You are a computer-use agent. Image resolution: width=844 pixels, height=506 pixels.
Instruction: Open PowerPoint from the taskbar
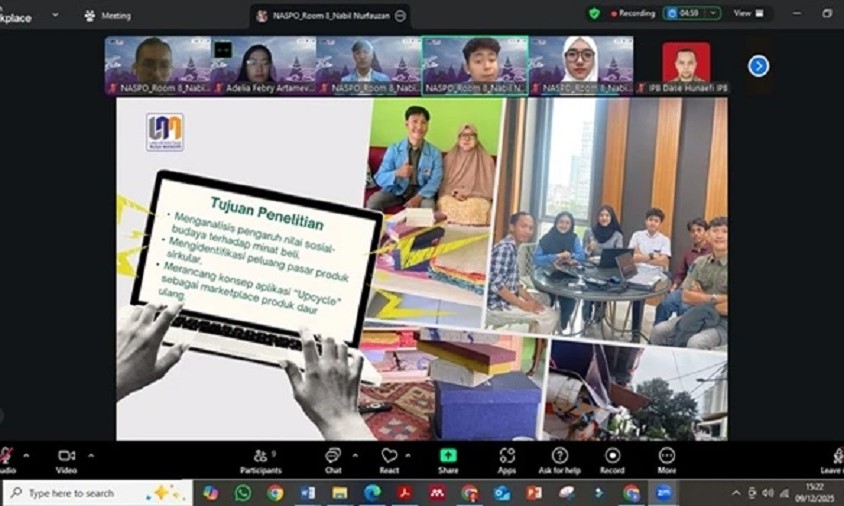(x=533, y=493)
